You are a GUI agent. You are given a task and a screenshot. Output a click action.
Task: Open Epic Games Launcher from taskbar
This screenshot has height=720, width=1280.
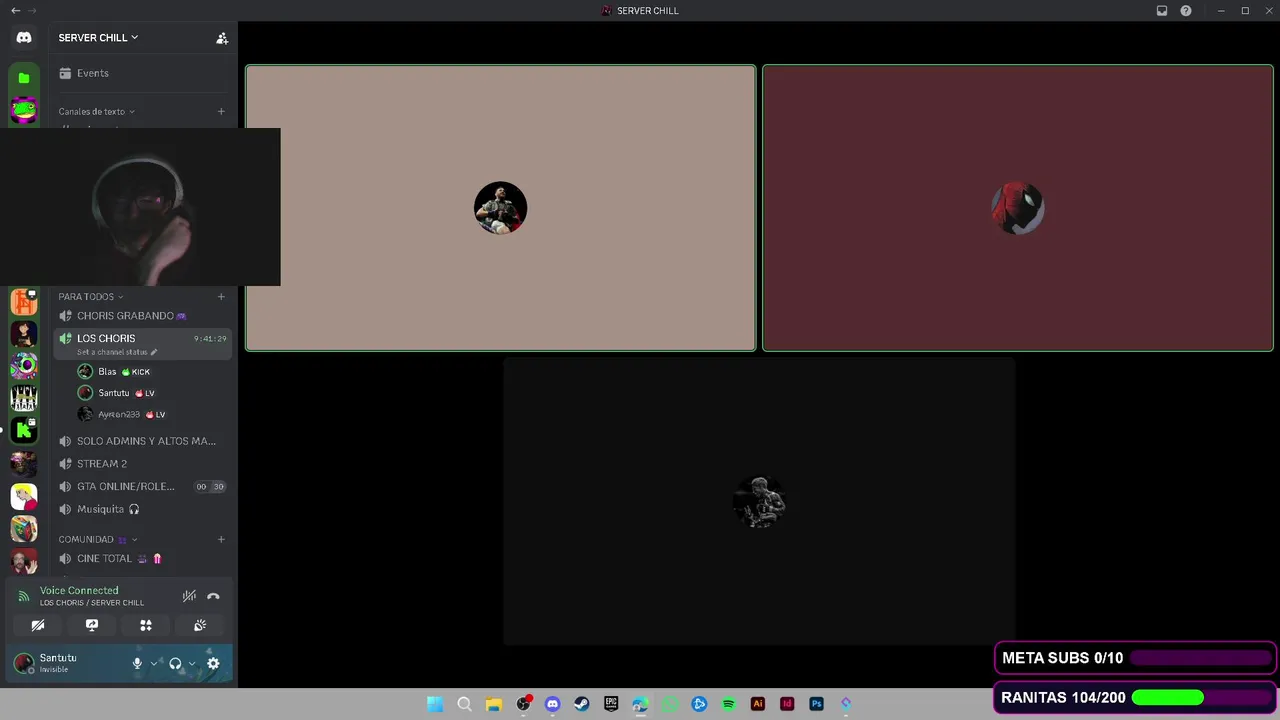(x=611, y=704)
